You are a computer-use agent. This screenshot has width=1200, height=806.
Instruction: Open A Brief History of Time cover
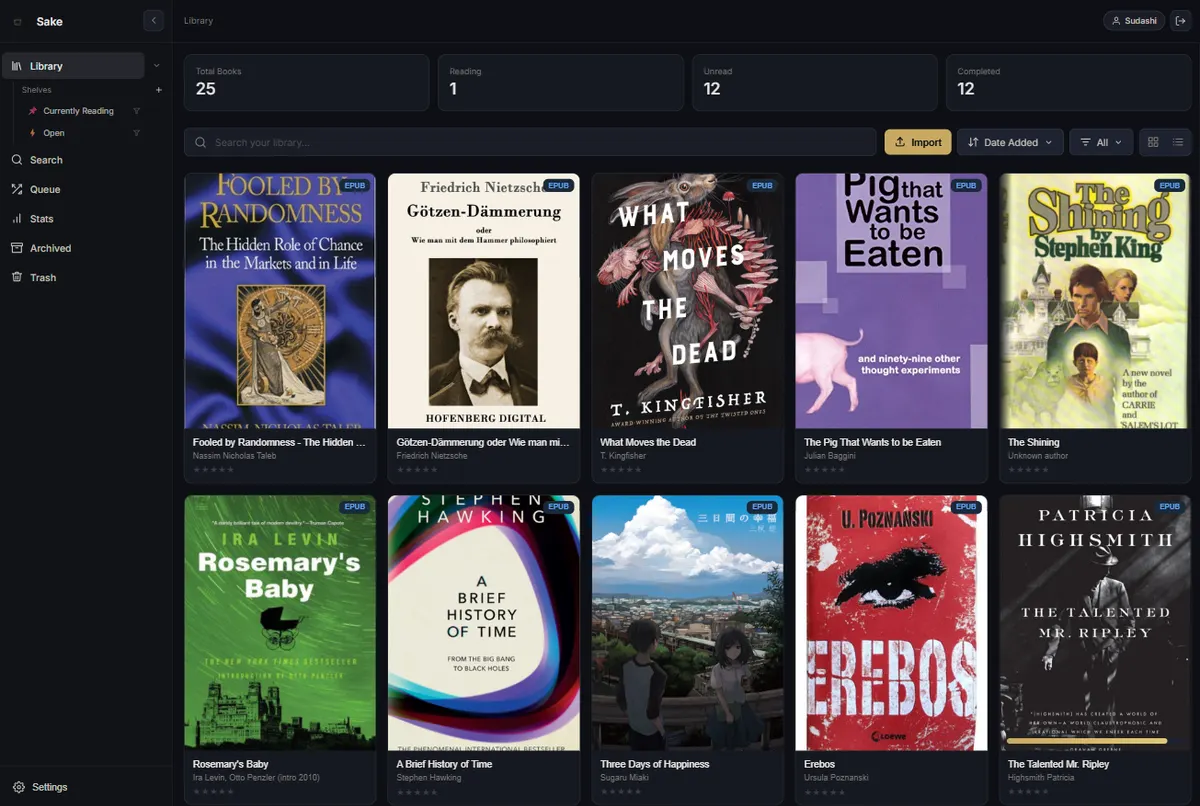pos(484,623)
